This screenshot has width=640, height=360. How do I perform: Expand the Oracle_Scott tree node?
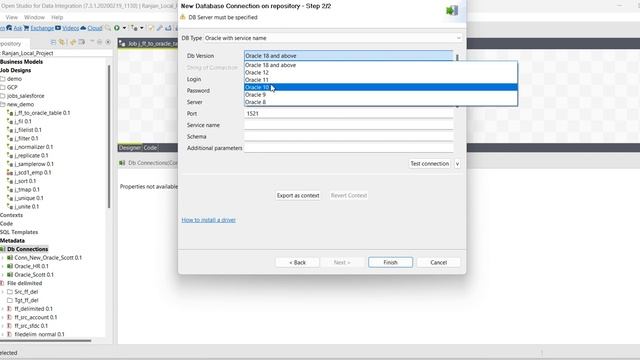click(x=3, y=275)
